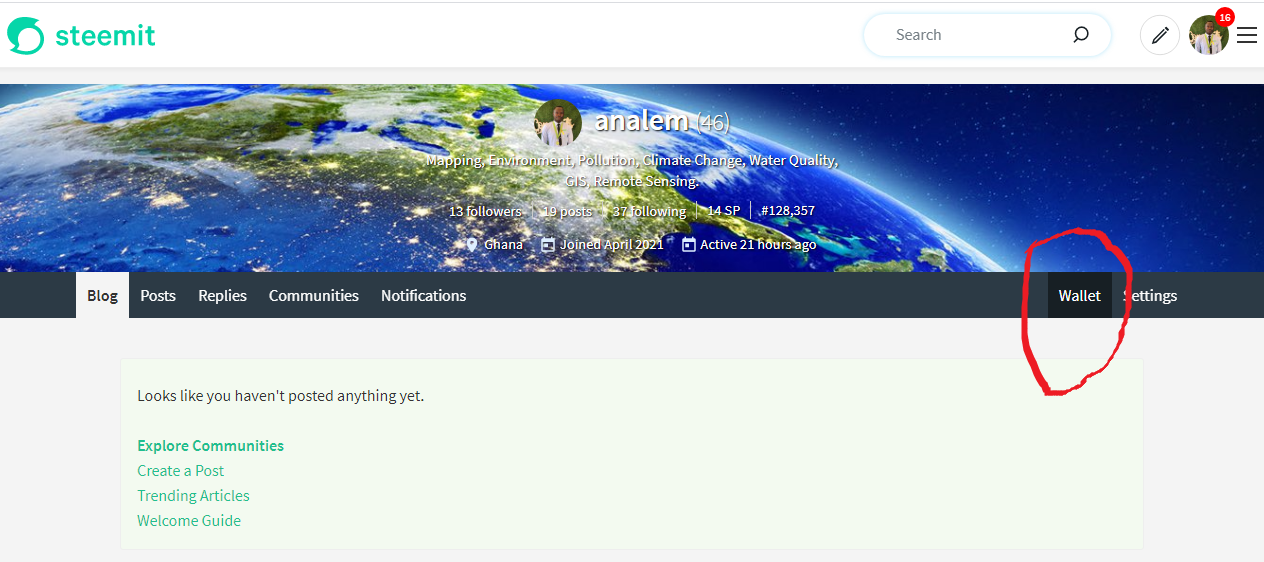Click the Steemit logo
1264x562 pixels.
click(81, 36)
